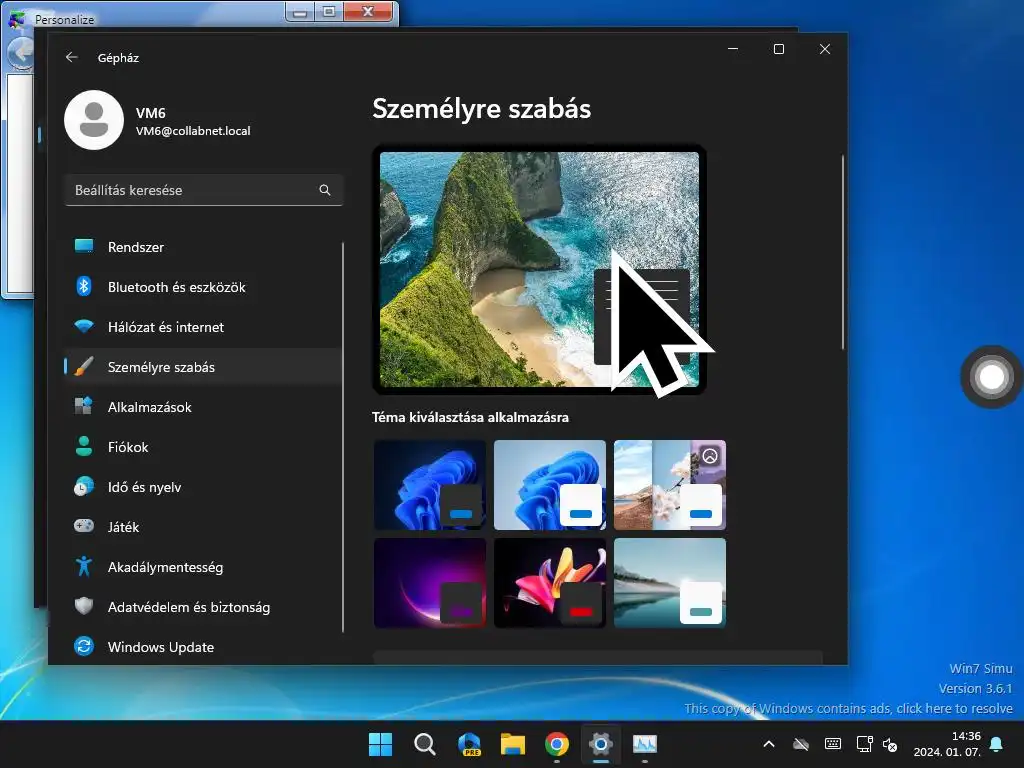This screenshot has width=1024, height=768.
Task: Open the Windows Update sync icon
Action: pos(84,647)
